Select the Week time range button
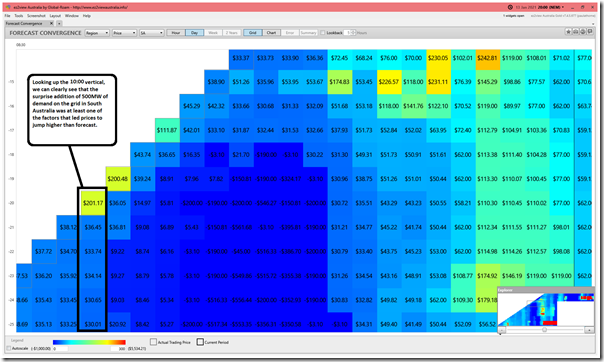This screenshot has width=604, height=362. coord(213,33)
